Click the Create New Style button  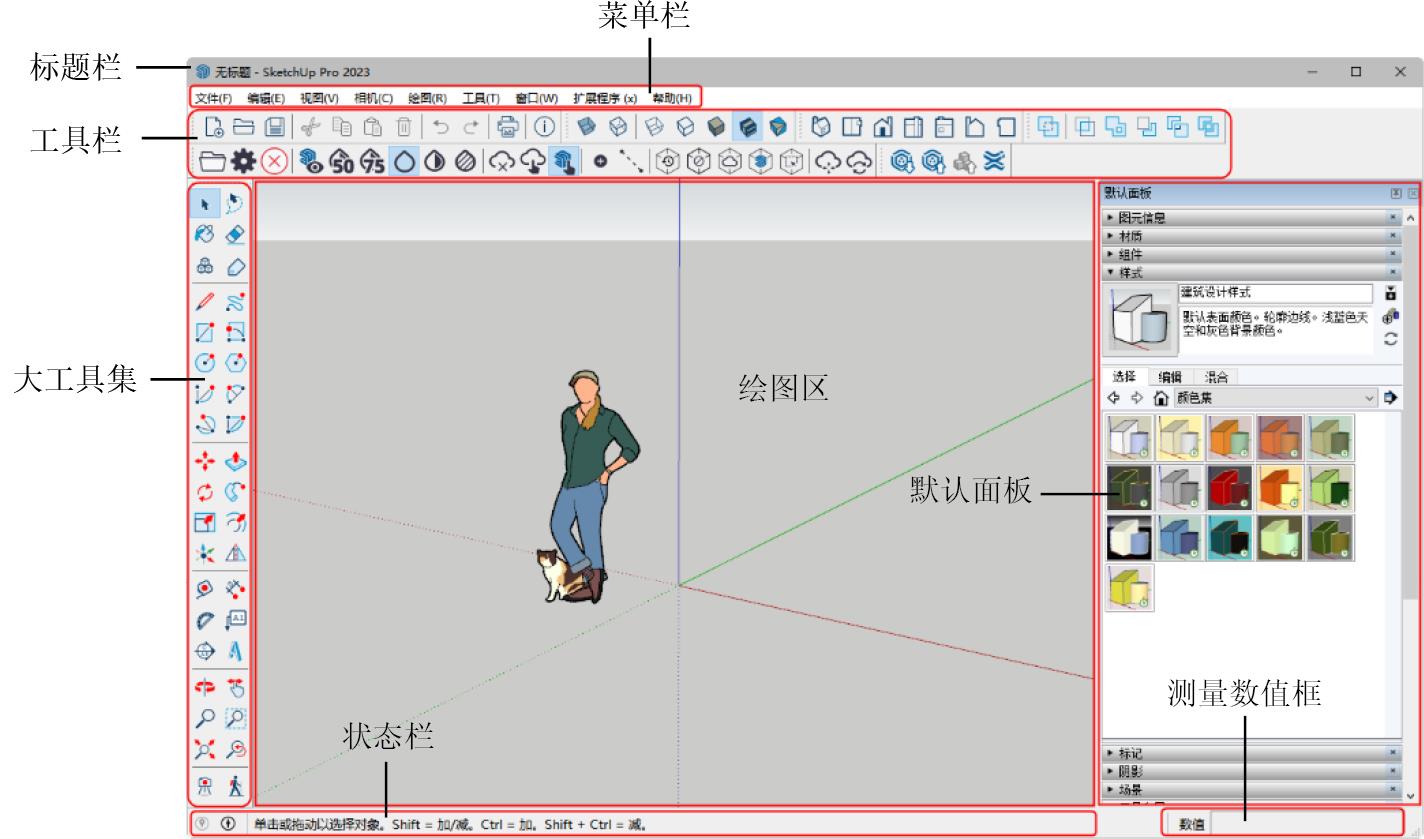coord(1390,316)
